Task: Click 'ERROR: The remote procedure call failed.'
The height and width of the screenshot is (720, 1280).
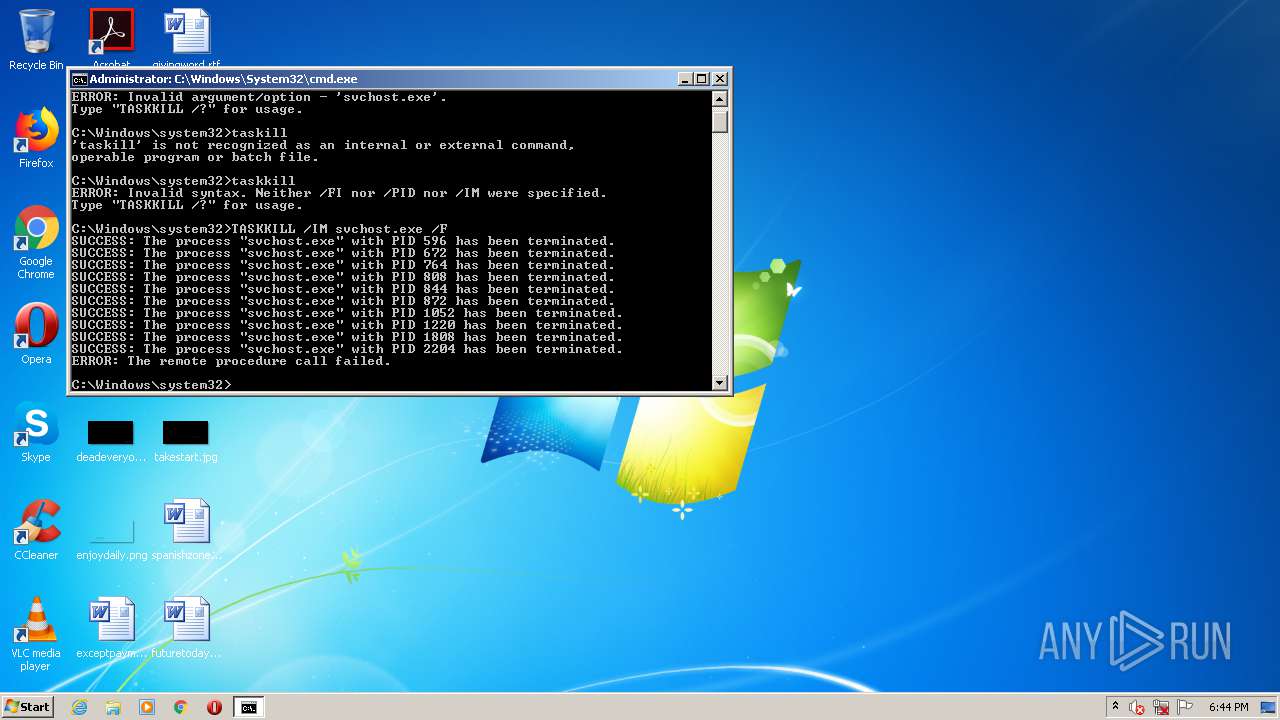Action: [x=231, y=361]
